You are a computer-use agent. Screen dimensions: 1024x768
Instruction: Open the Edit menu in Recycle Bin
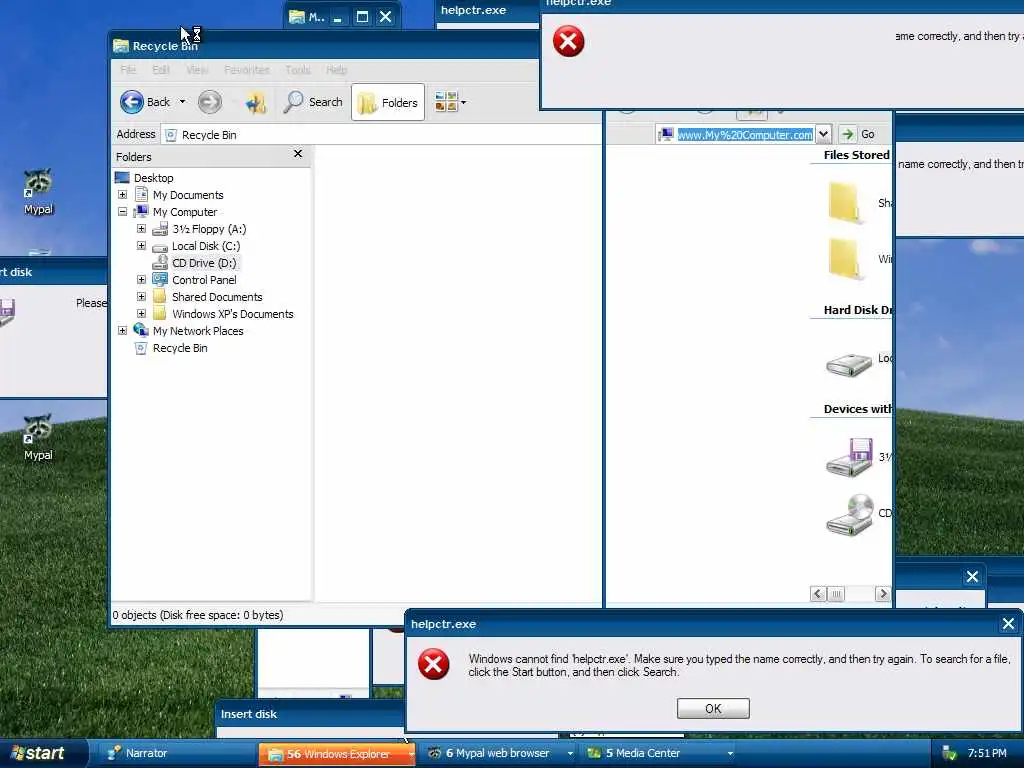(x=161, y=69)
